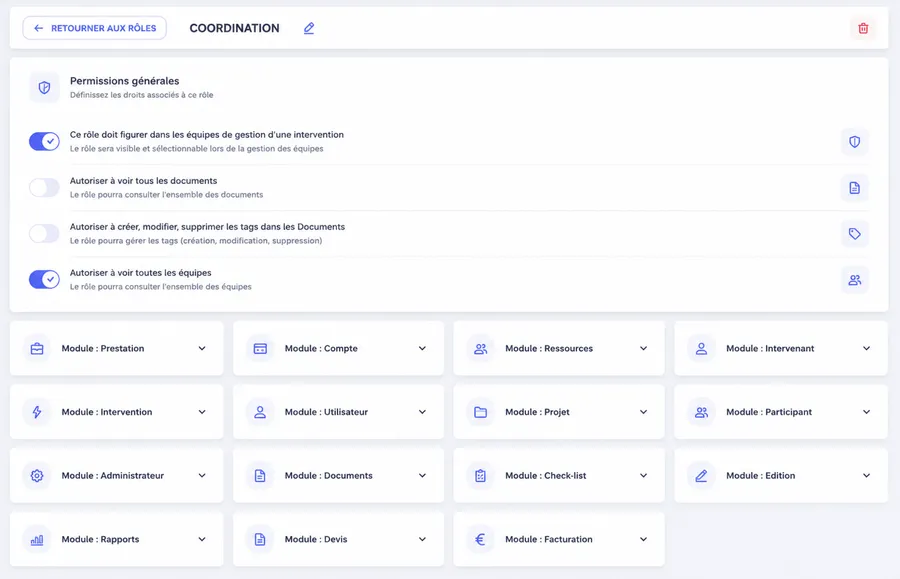Click the 'Module : Edition' label
The image size is (900, 579).
click(761, 476)
